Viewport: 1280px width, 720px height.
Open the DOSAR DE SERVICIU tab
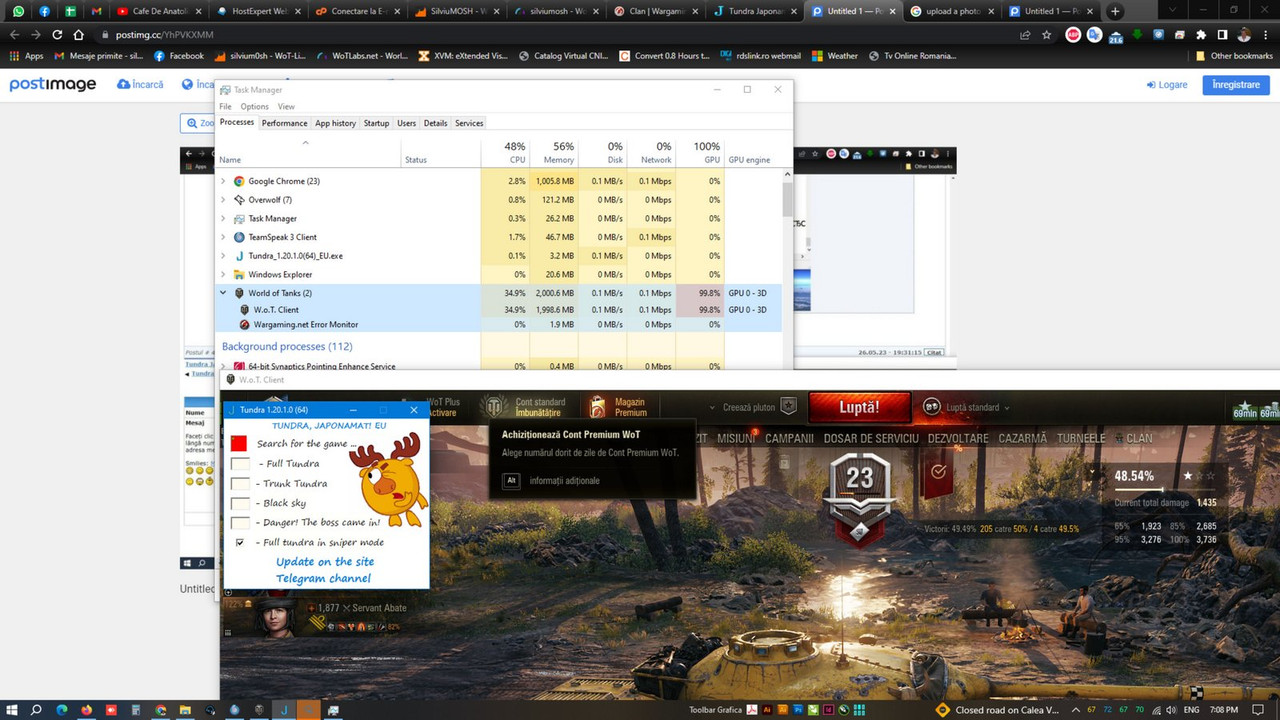pyautogui.click(x=871, y=438)
